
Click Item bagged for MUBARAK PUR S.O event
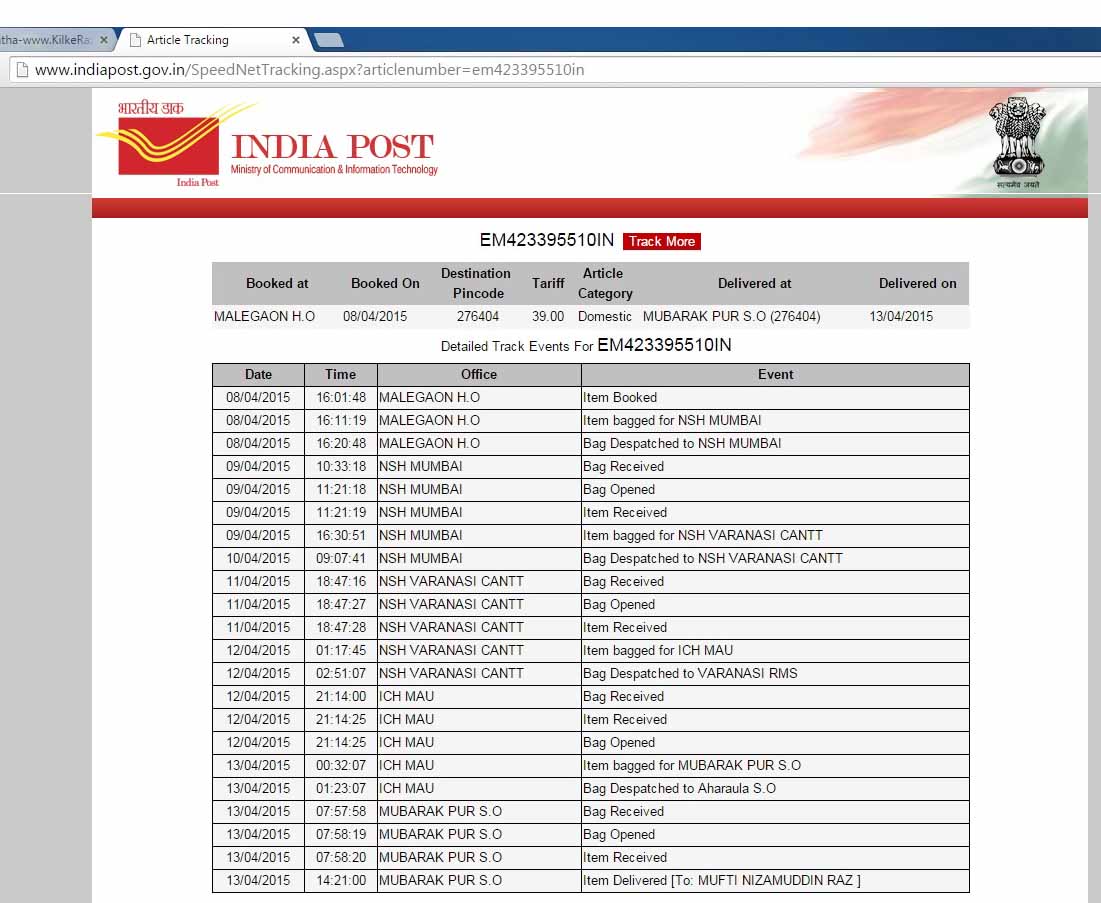[775, 765]
